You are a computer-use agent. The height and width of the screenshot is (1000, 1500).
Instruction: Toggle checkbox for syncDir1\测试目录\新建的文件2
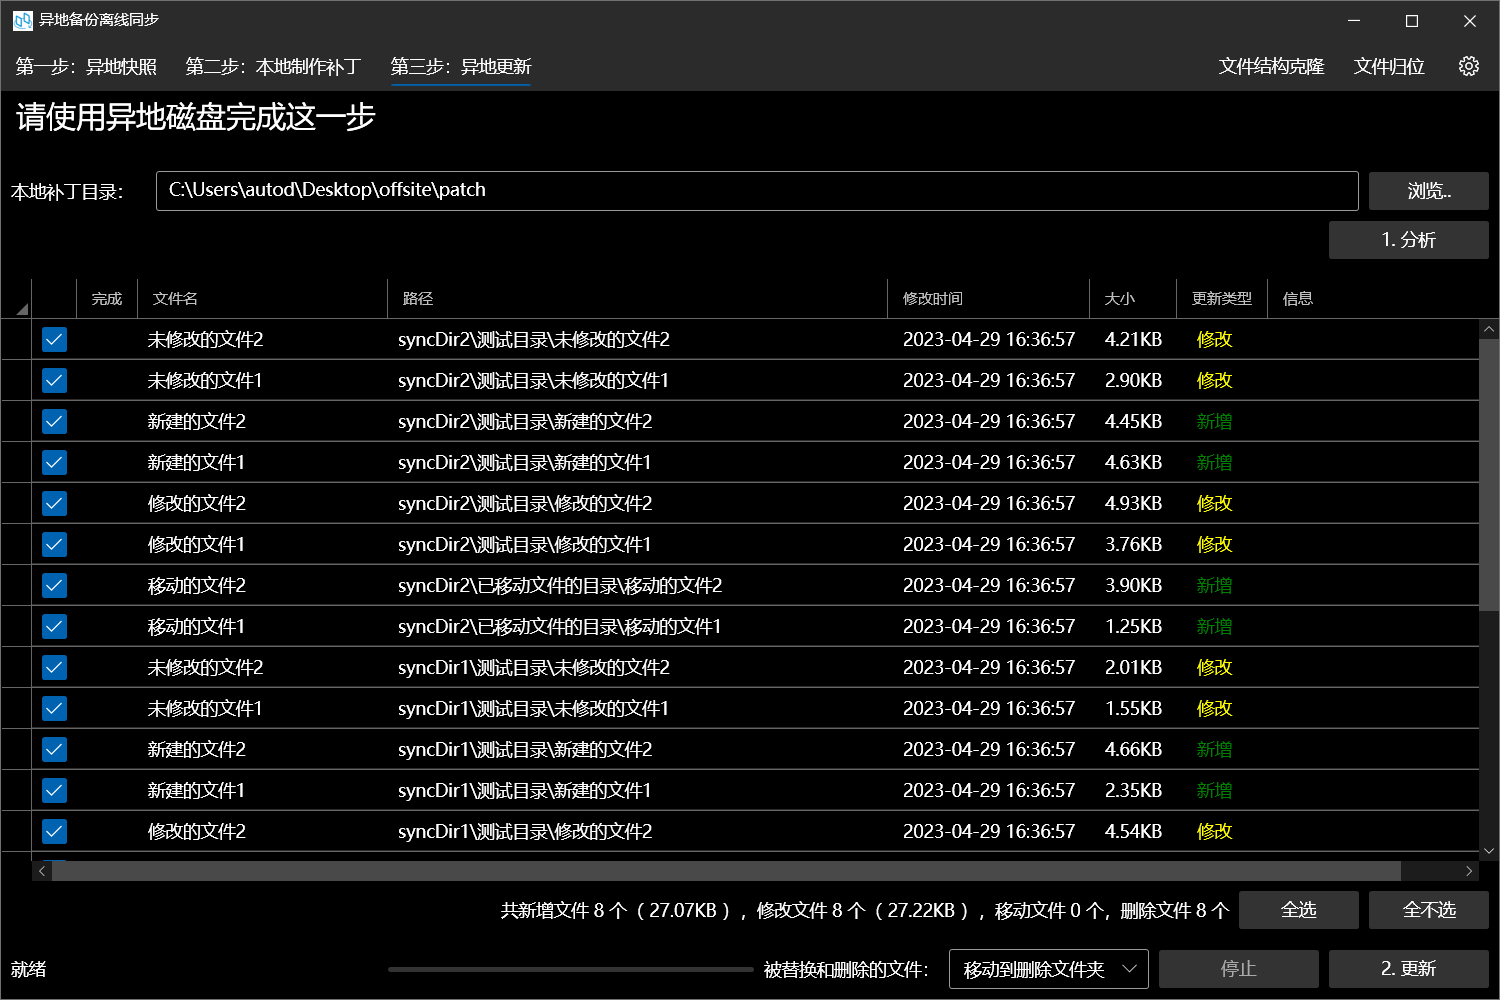point(55,750)
